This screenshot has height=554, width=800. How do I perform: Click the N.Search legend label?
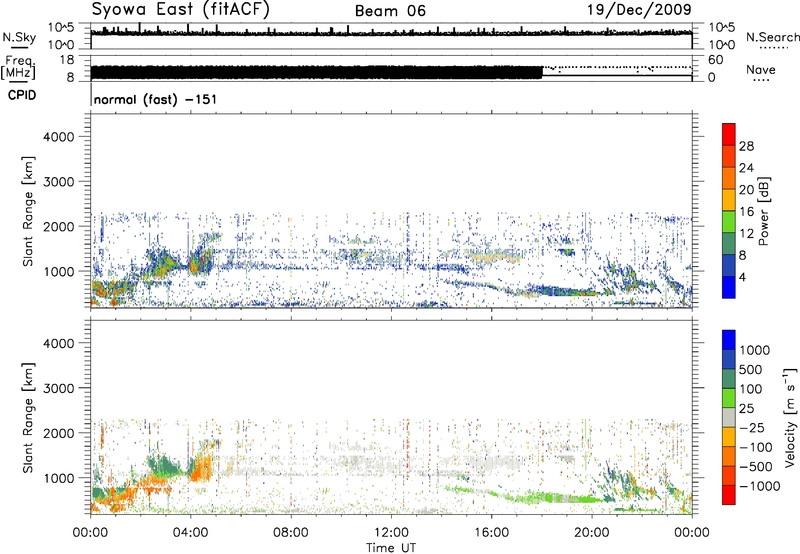click(x=772, y=37)
